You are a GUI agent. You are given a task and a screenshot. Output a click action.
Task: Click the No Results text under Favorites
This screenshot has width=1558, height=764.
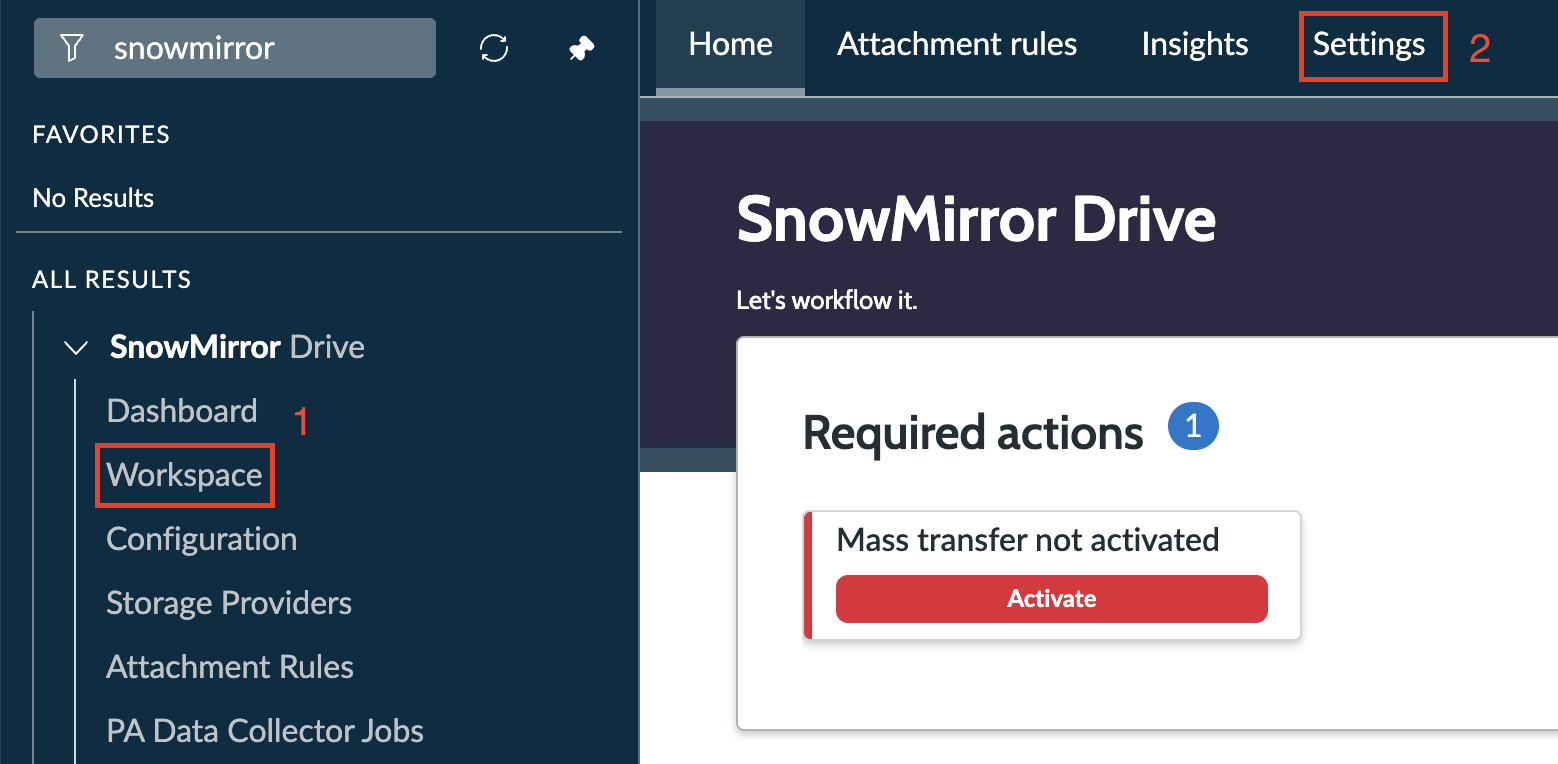(93, 198)
